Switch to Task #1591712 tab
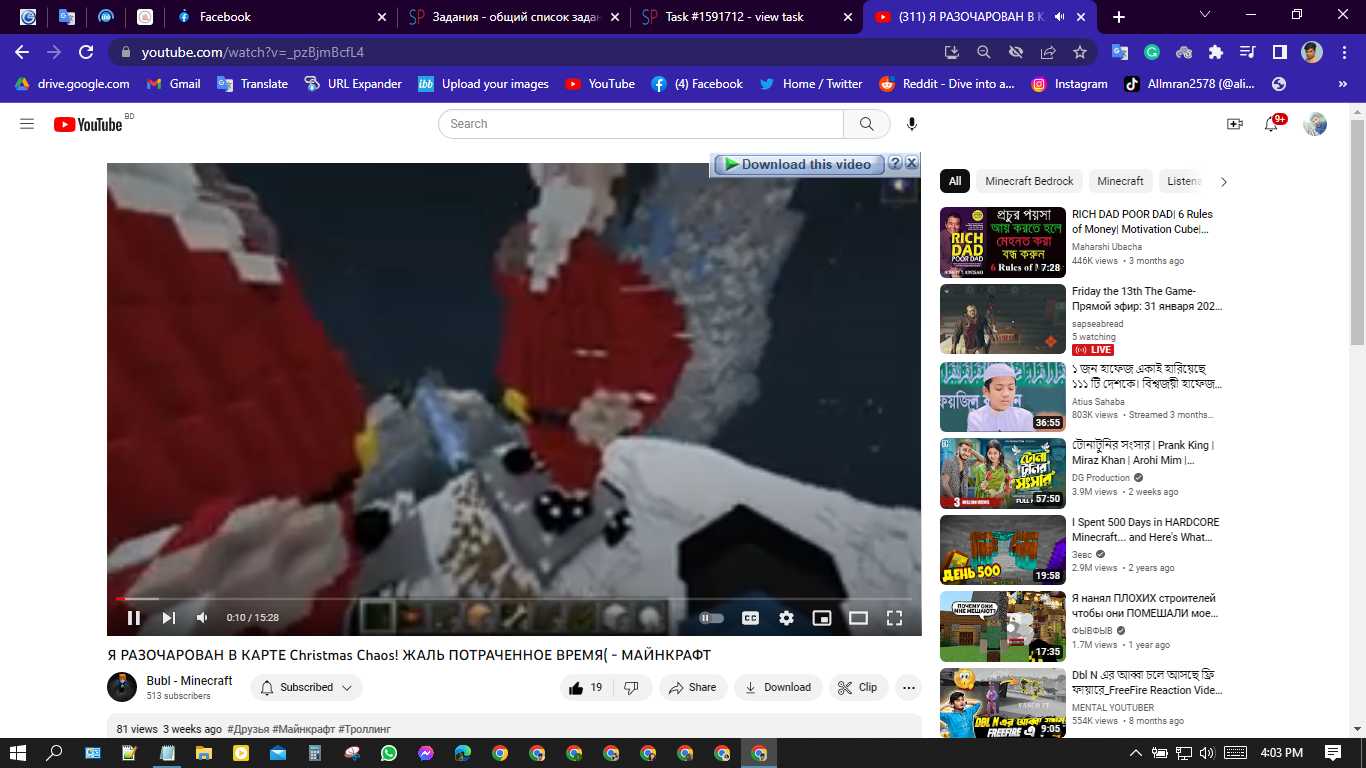The height and width of the screenshot is (768, 1366). pos(747,17)
